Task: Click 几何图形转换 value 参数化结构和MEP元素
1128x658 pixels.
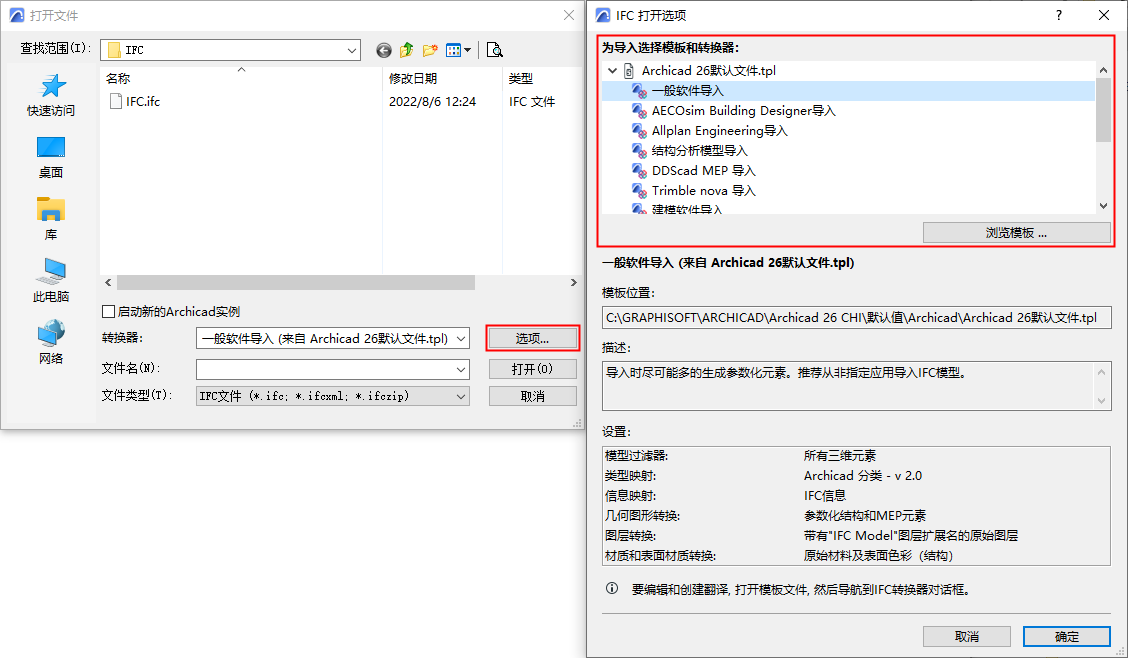Action: [x=865, y=516]
